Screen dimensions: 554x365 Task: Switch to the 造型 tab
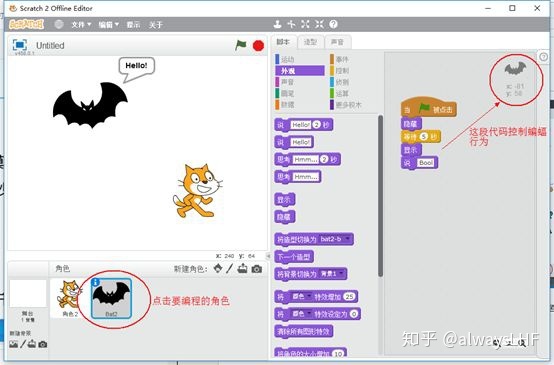310,42
